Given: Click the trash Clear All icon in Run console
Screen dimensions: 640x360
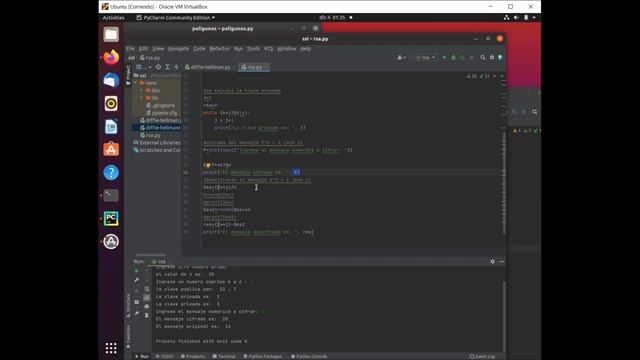Looking at the screenshot, I should point(147,315).
